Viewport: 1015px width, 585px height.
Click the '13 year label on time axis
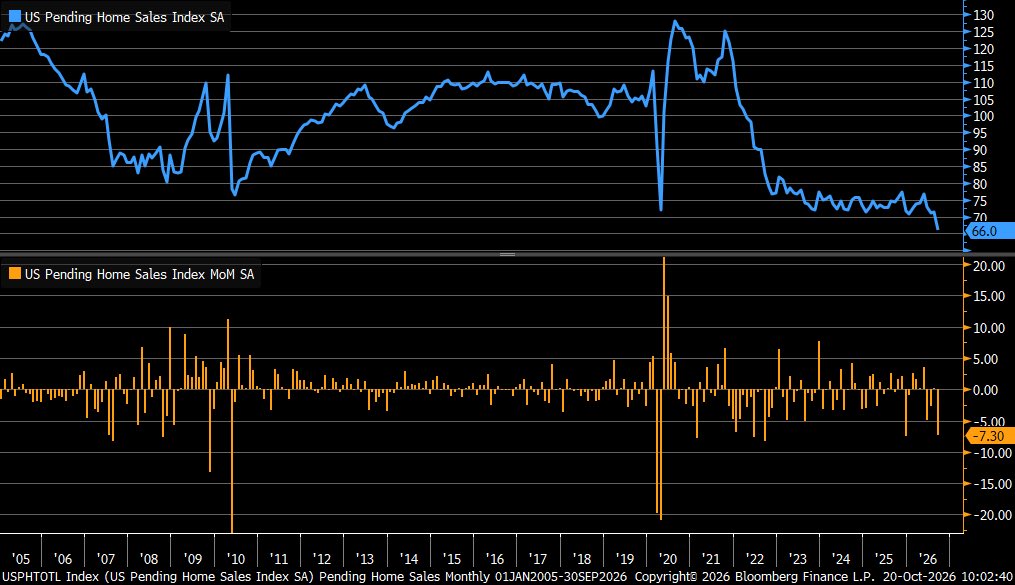(364, 558)
